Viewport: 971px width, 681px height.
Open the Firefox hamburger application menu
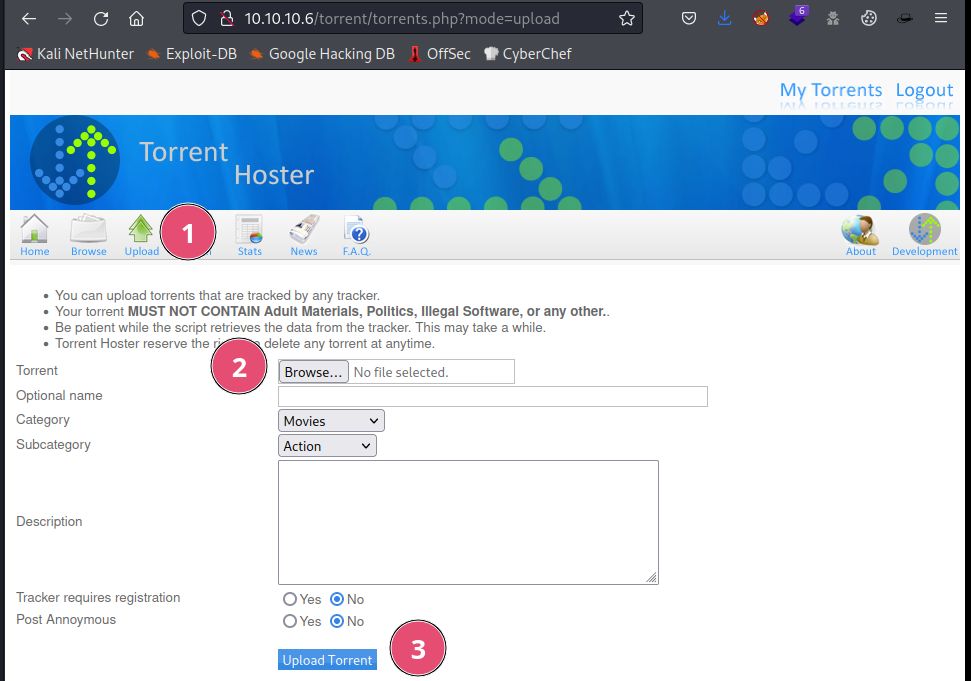tap(941, 18)
